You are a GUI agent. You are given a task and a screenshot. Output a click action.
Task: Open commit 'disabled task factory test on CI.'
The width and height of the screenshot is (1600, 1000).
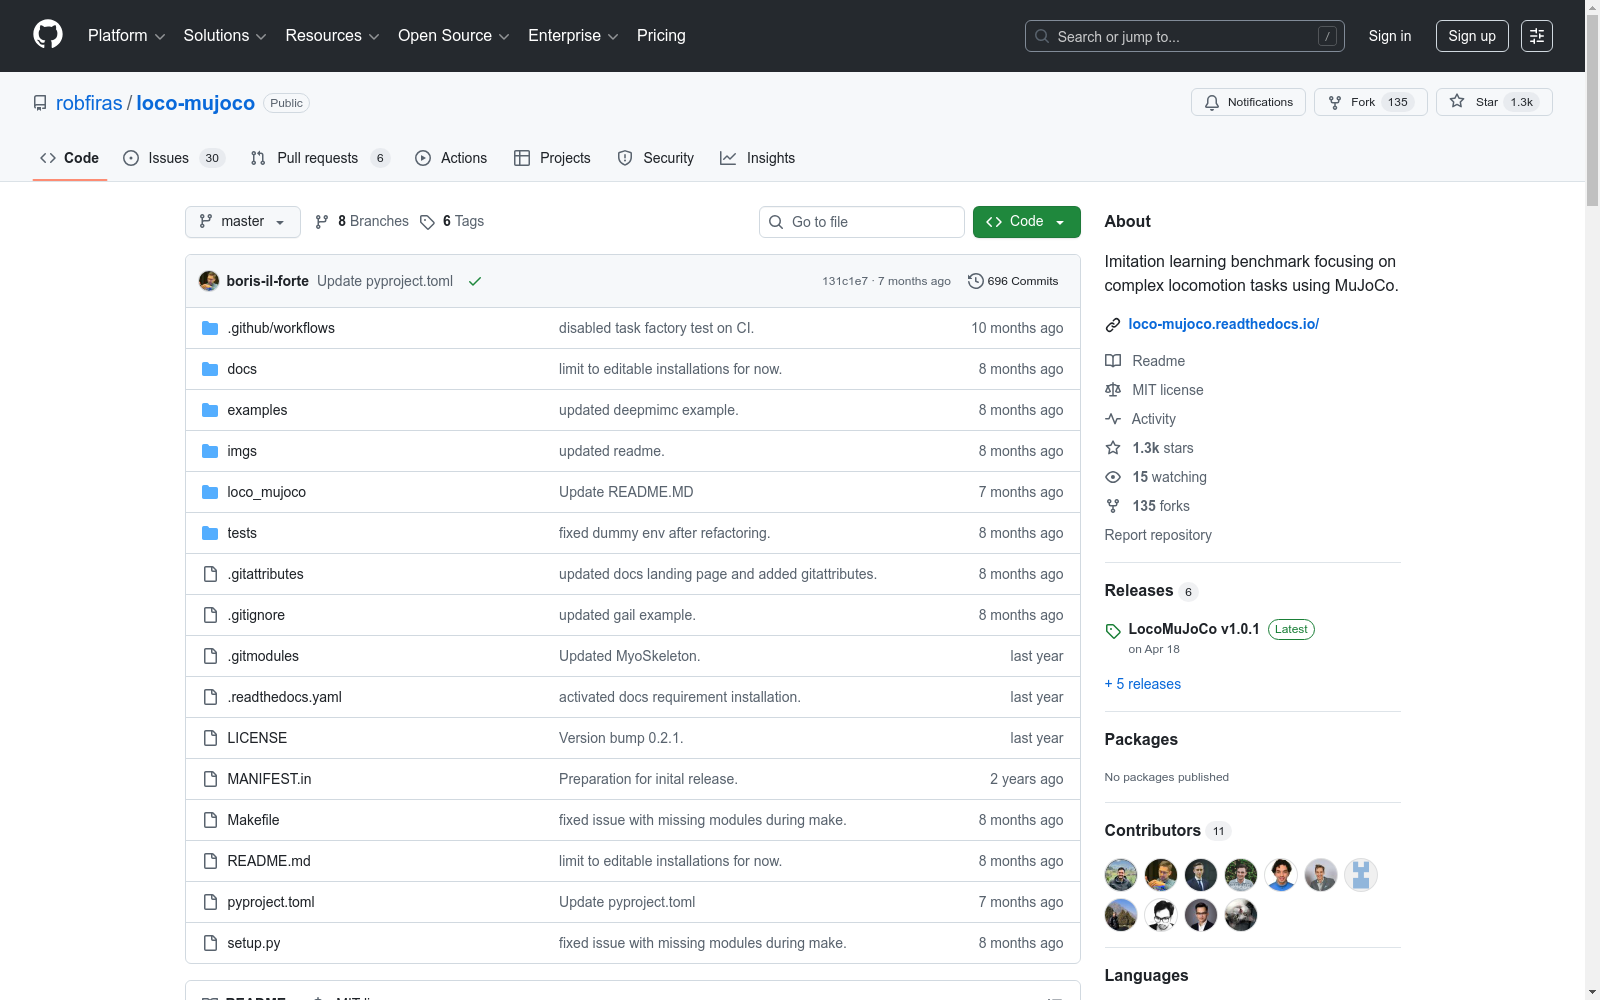click(656, 328)
